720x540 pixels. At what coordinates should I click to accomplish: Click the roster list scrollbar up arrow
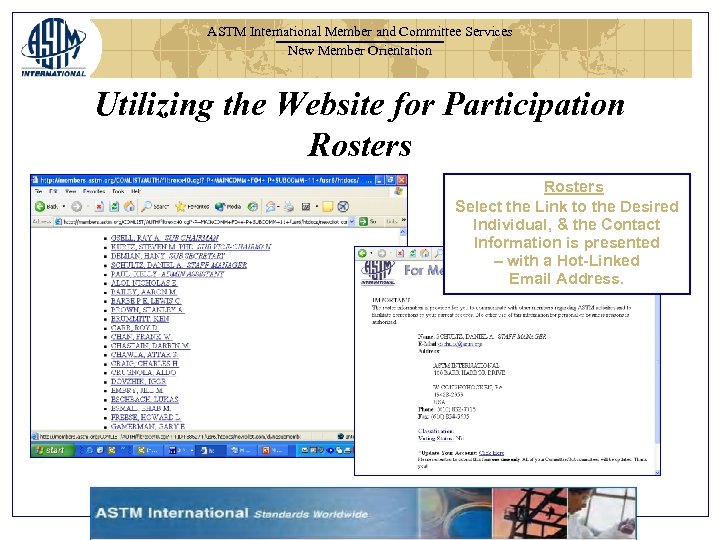403,233
